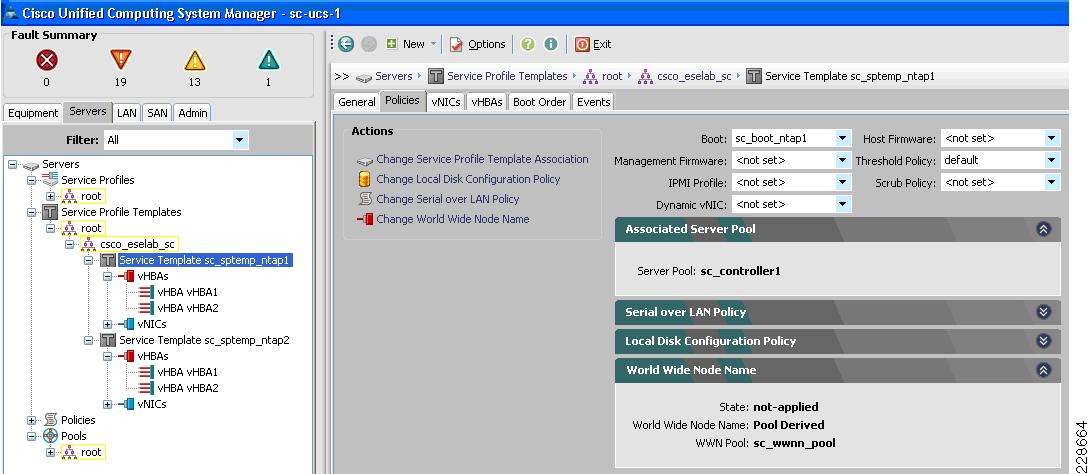The image size is (1088, 474).
Task: Click Service Profile Templates in the breadcrumb
Action: tap(507, 76)
